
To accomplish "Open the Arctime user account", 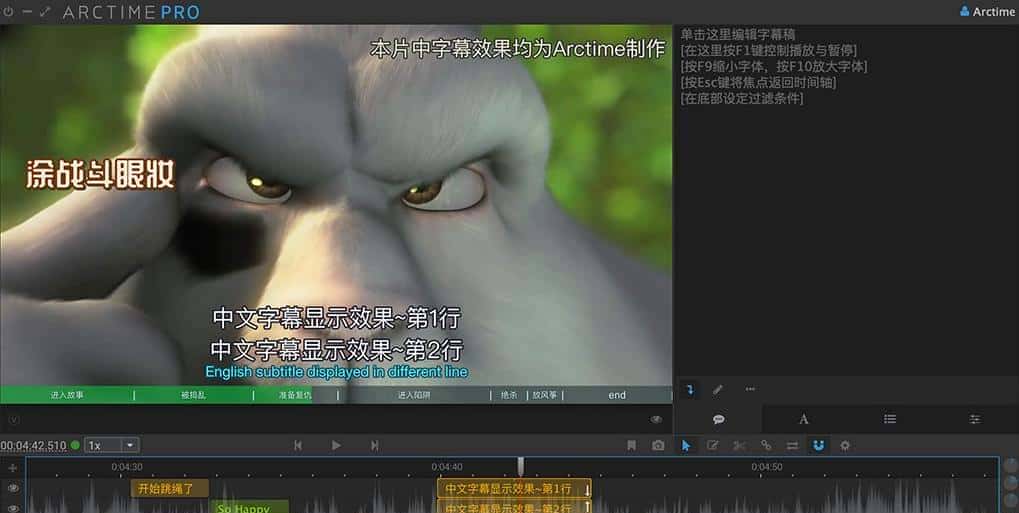I will point(987,12).
